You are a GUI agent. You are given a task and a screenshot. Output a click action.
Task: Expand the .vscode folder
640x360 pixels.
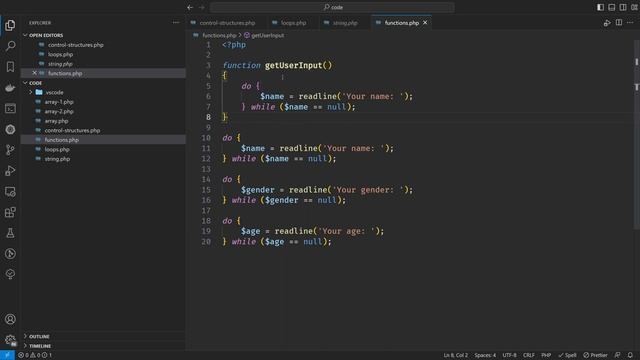point(55,92)
